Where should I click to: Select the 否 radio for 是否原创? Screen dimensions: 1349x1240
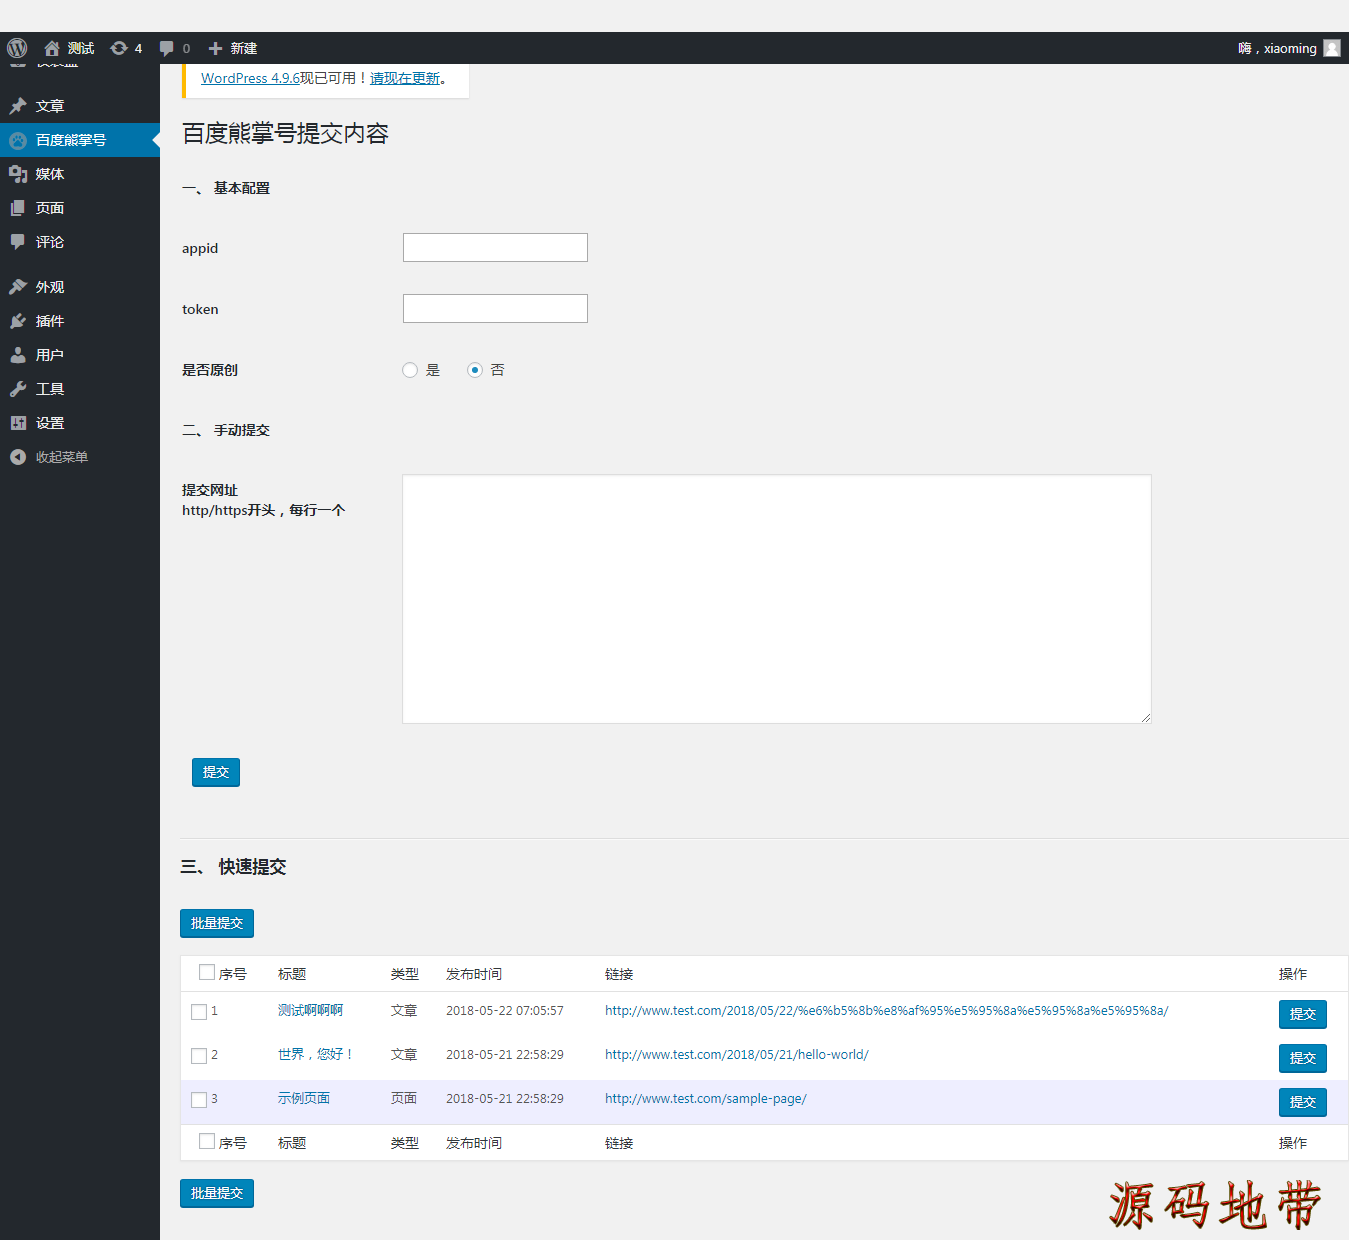475,370
